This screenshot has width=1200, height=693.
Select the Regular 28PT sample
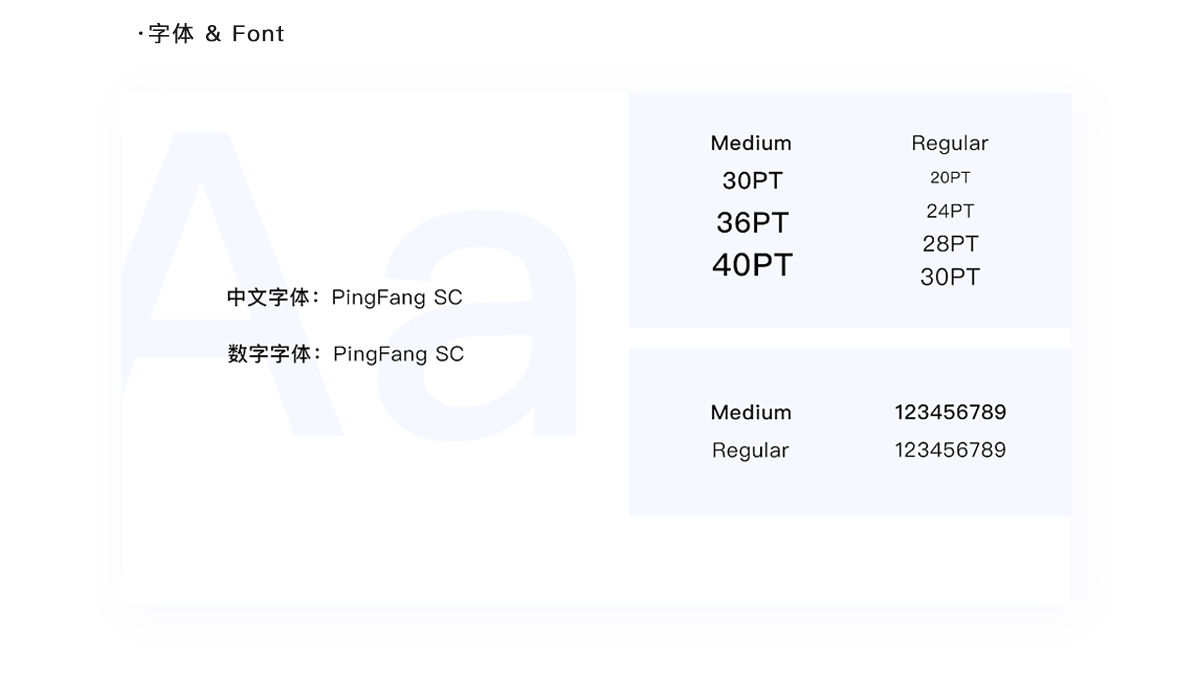(950, 244)
